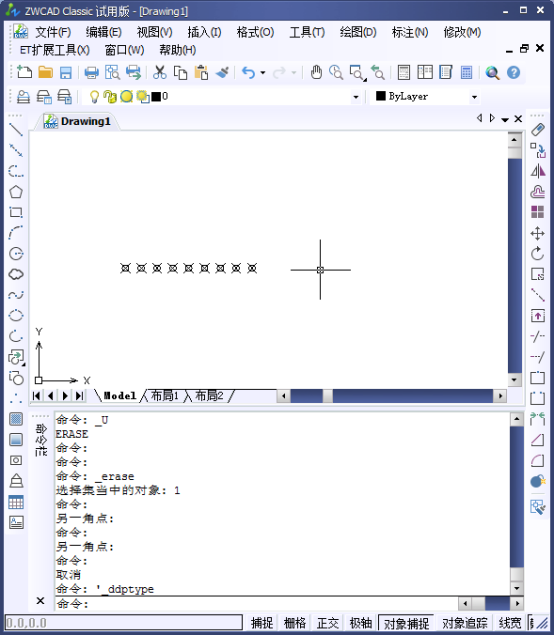The width and height of the screenshot is (554, 636).
Task: Open the Undo history dropdown arrow
Action: click(263, 73)
